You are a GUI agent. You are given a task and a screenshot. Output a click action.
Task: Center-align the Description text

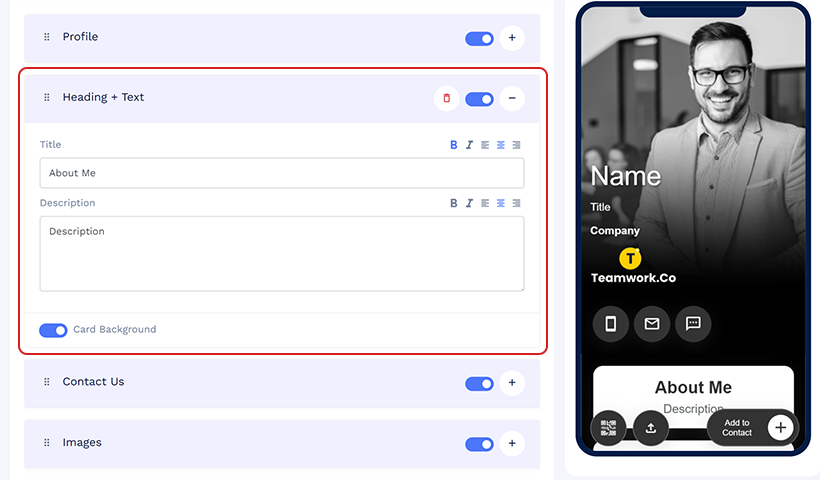click(x=500, y=203)
